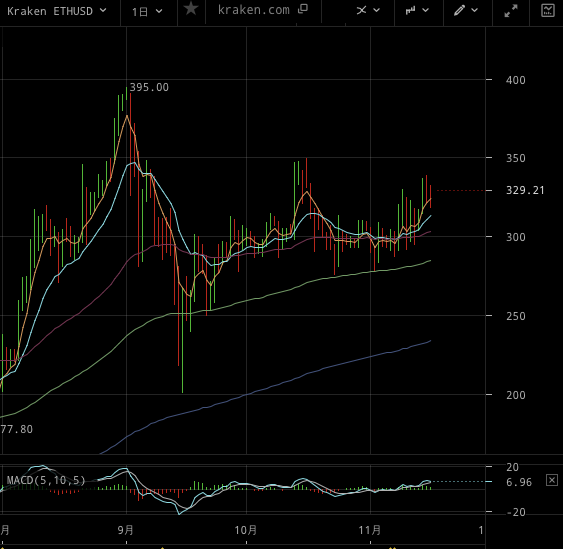This screenshot has width=563, height=549.
Task: Click the 9月 marker on time axis
Action: [x=126, y=530]
